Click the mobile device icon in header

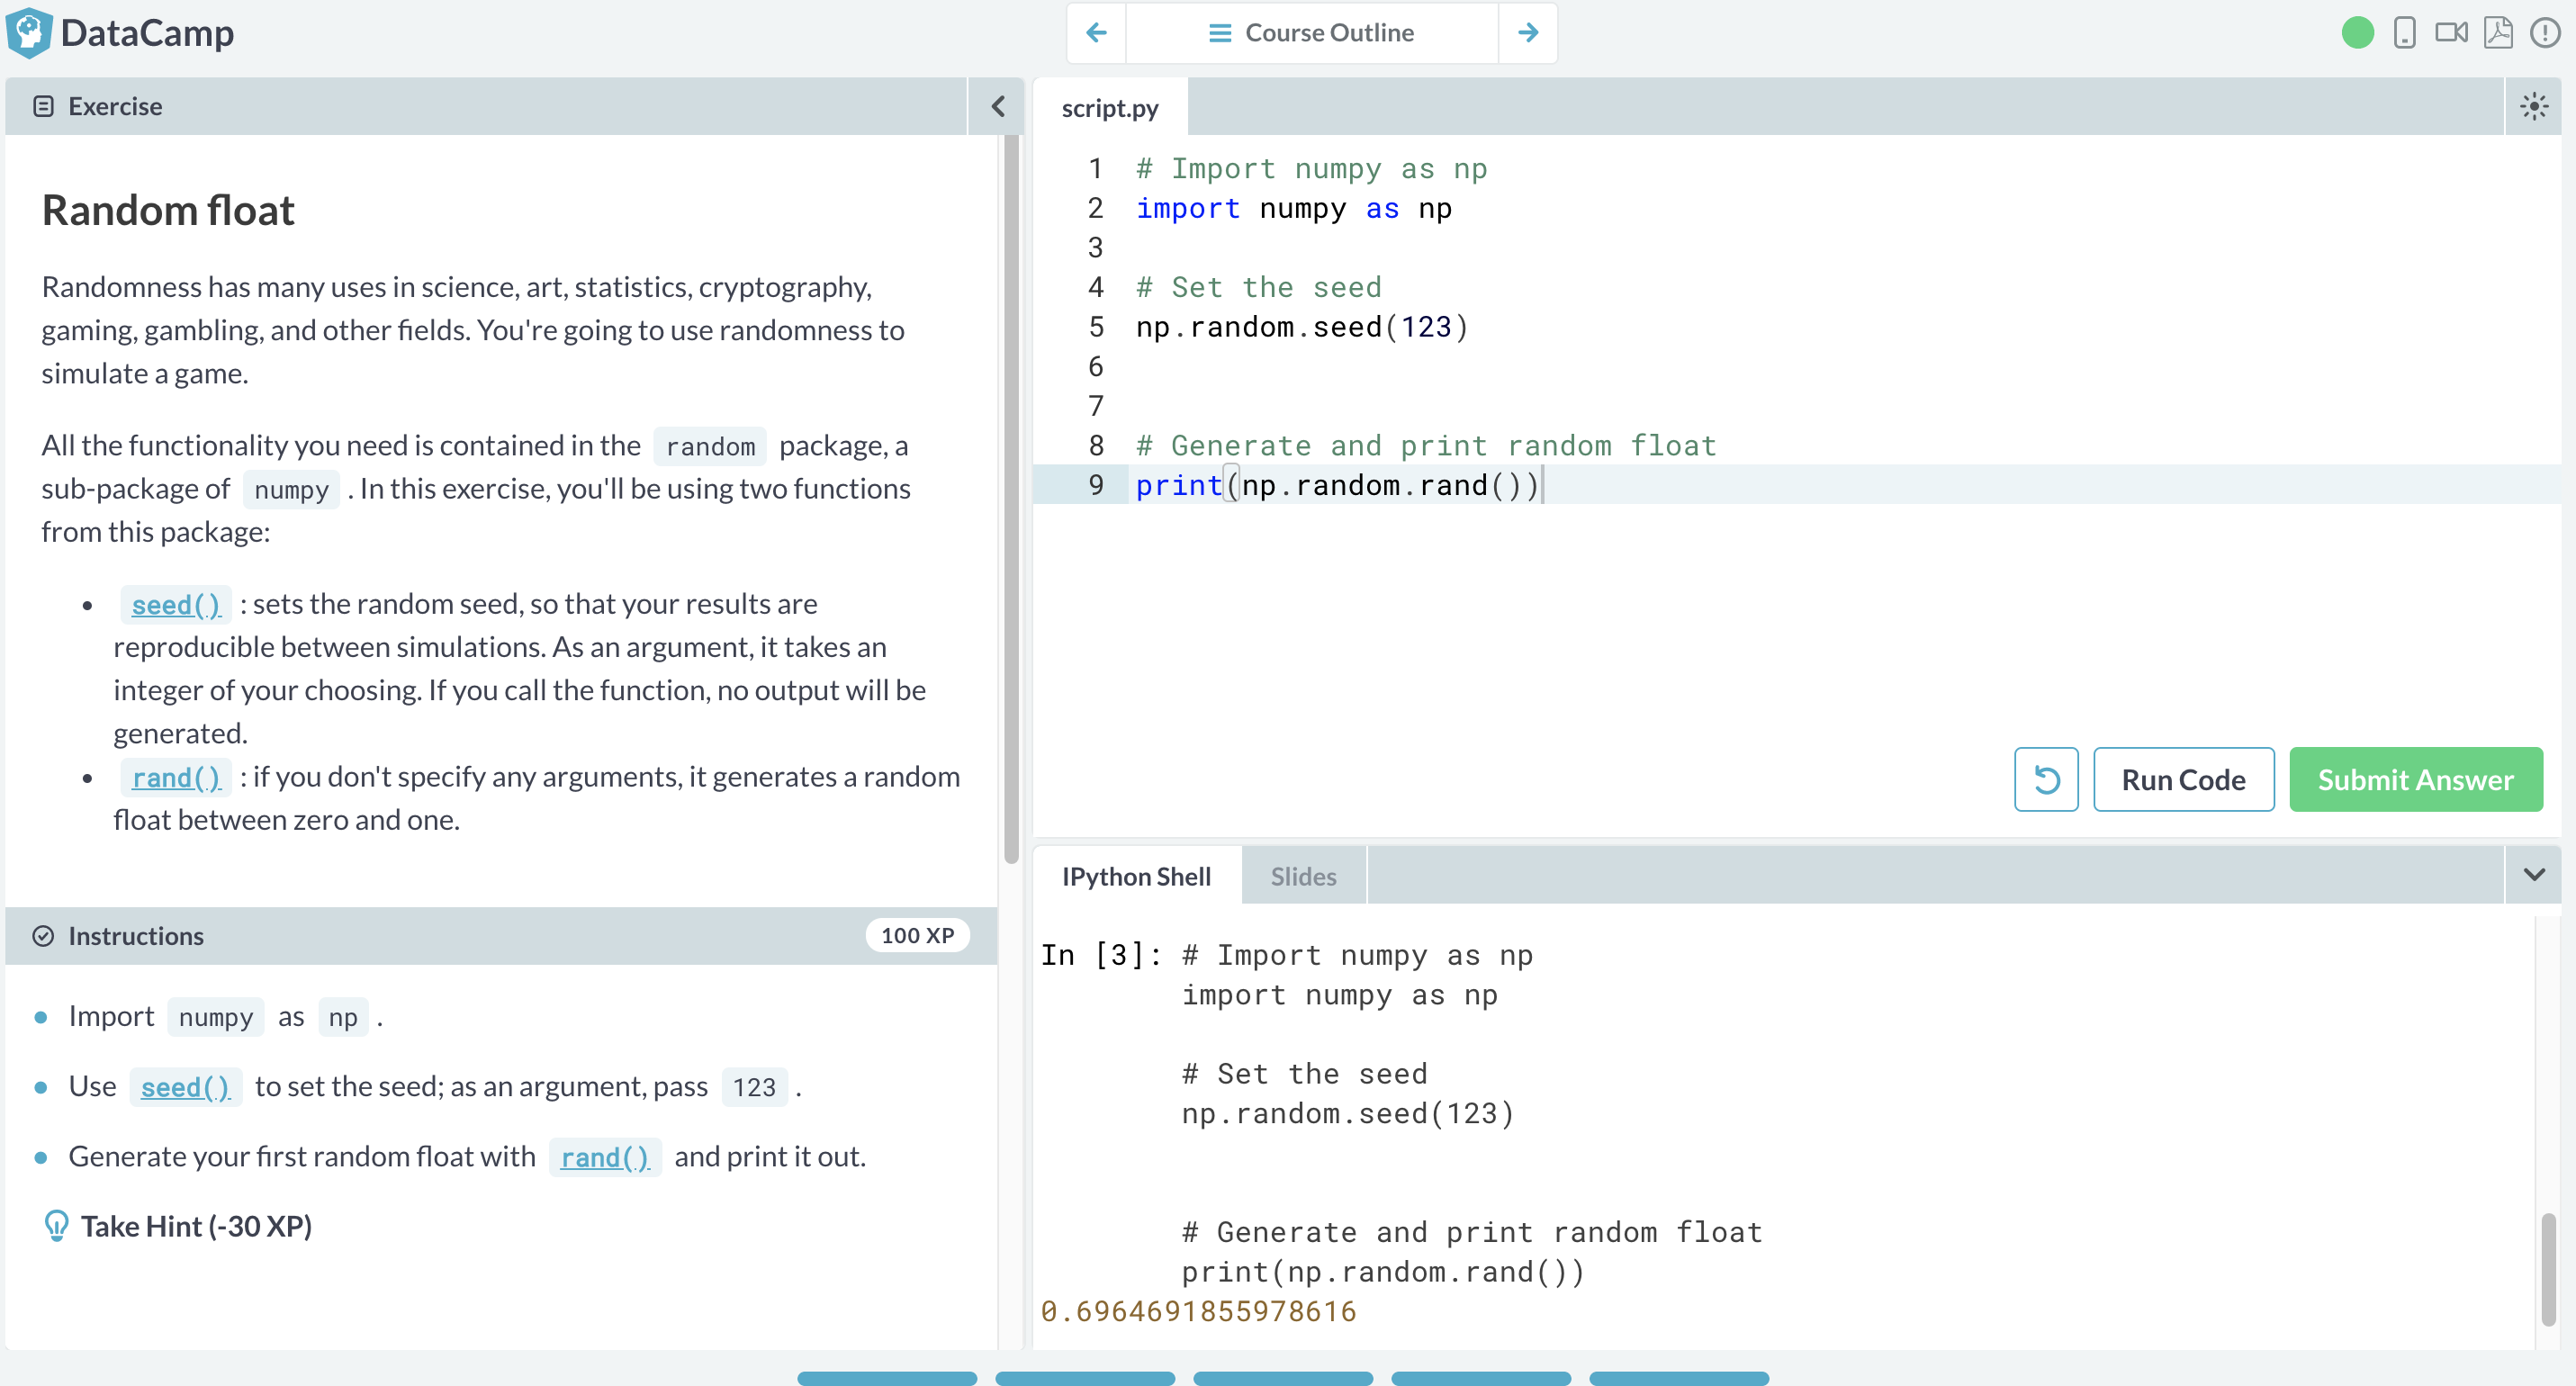[2404, 33]
